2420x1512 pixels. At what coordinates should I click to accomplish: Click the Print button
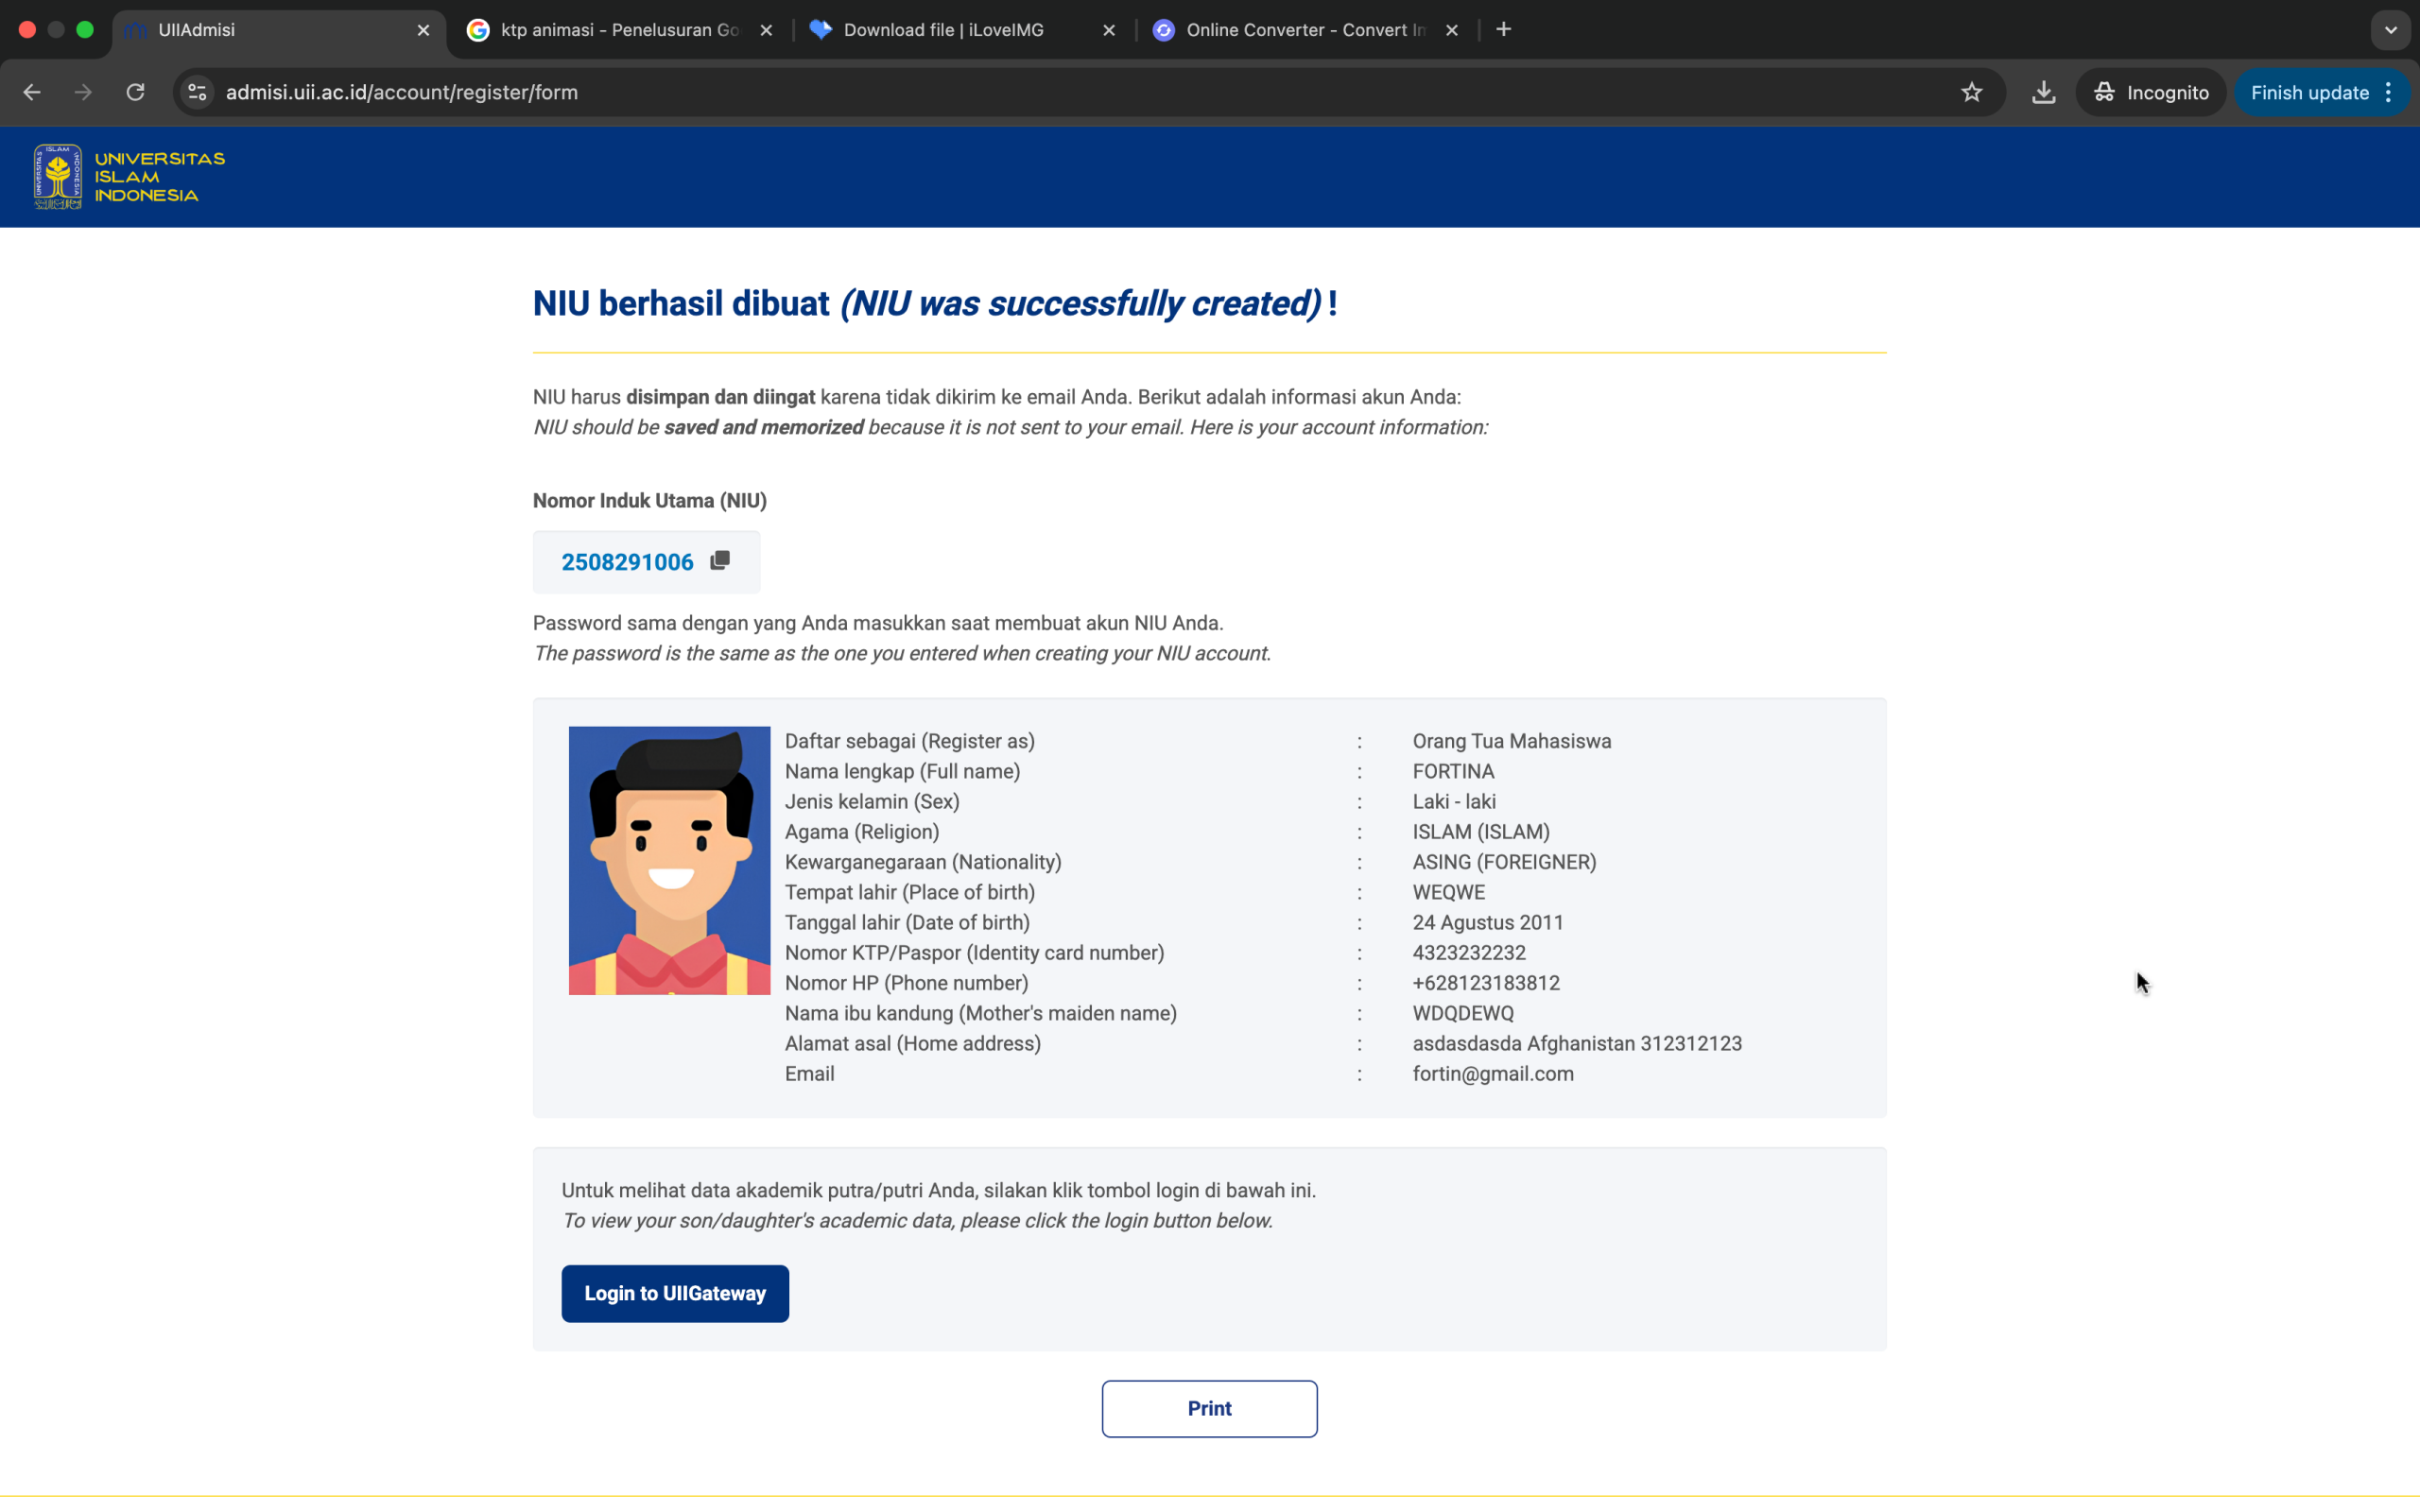1209,1408
